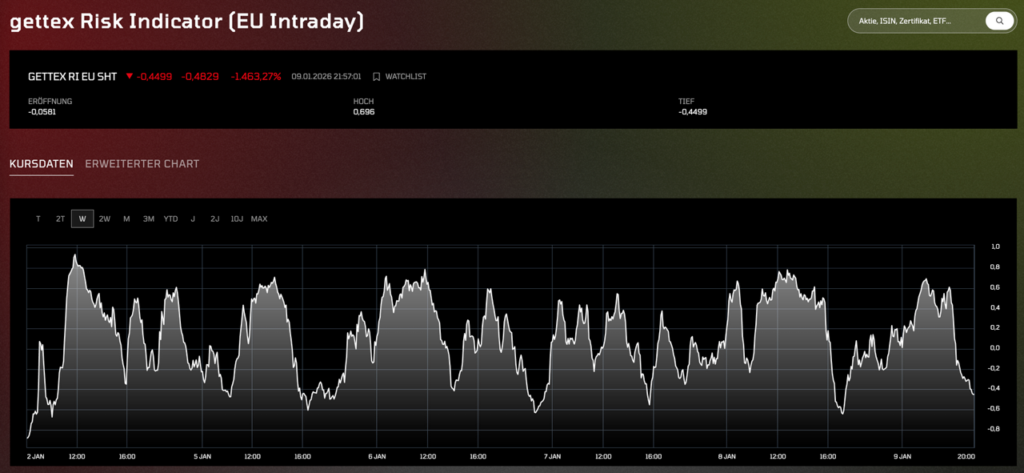Click the chart peak after 2 JAN 12:00

pos(75,256)
